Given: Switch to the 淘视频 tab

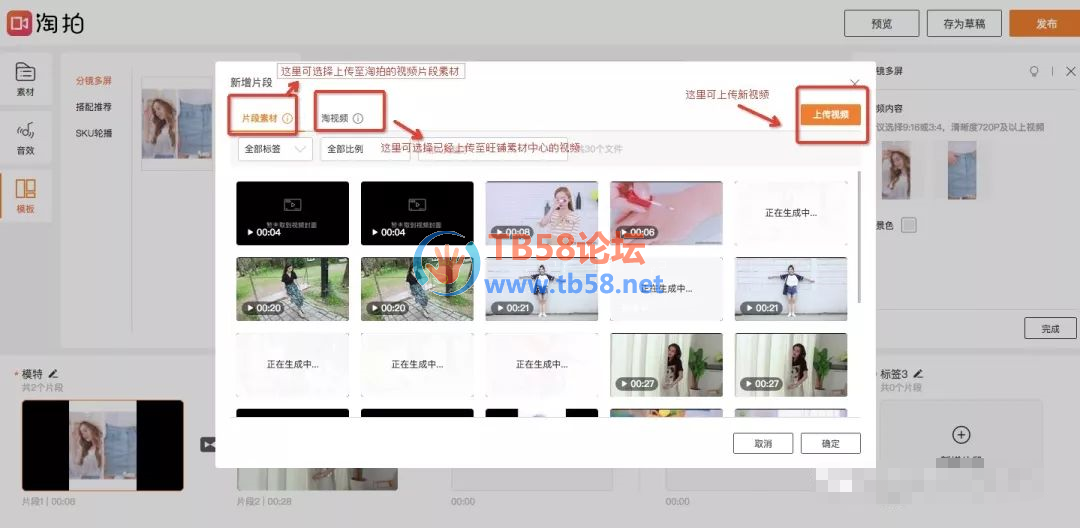Looking at the screenshot, I should tap(335, 119).
